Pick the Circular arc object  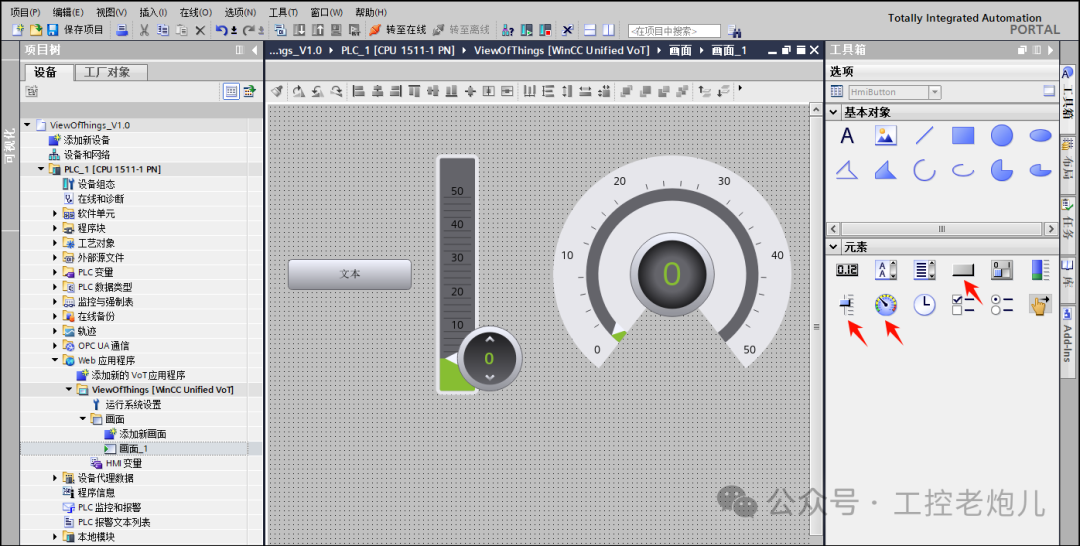[924, 169]
